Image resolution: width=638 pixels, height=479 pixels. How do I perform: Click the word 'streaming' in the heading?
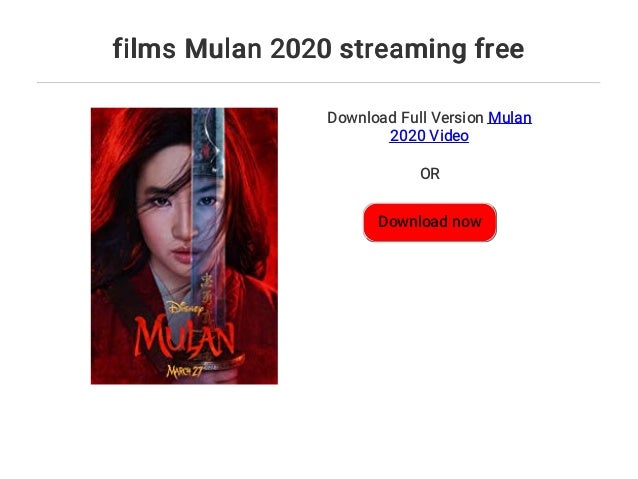click(403, 50)
